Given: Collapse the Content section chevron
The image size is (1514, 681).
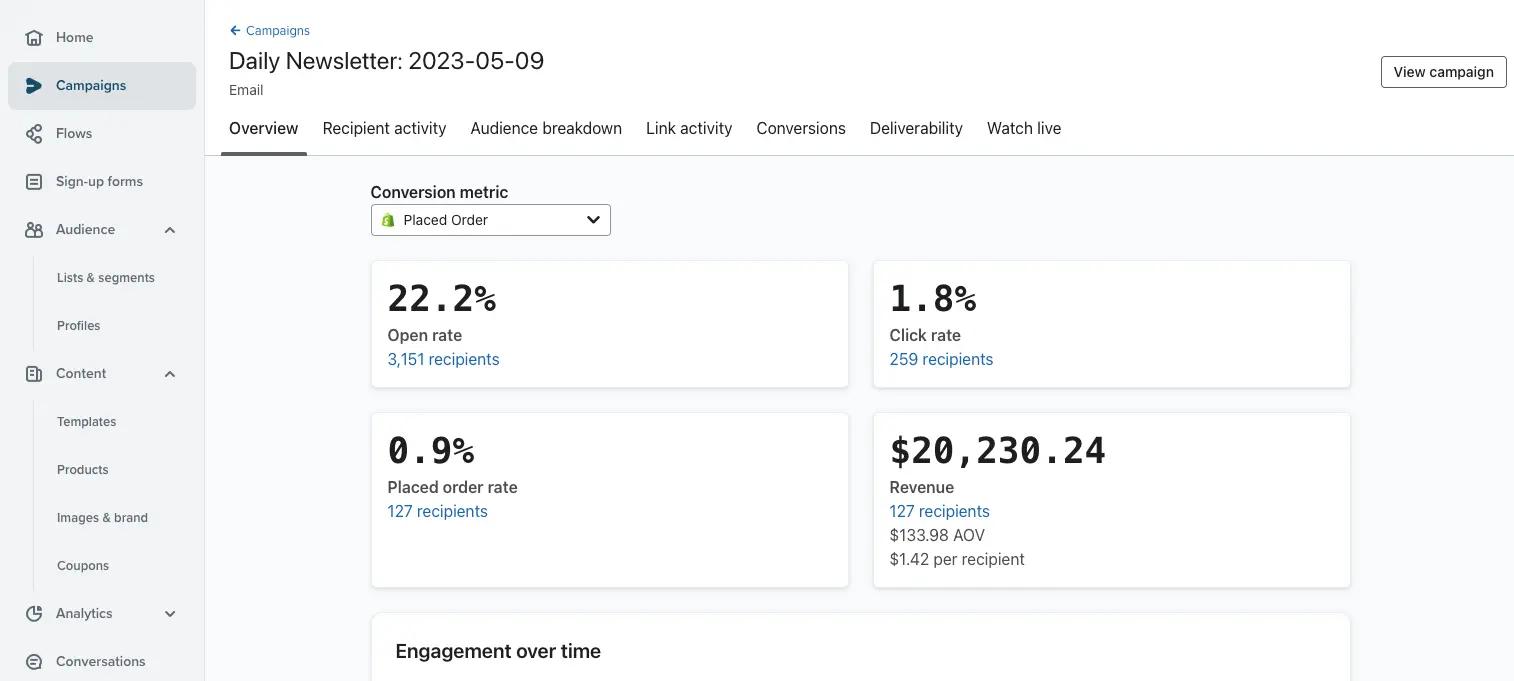Looking at the screenshot, I should (x=169, y=373).
